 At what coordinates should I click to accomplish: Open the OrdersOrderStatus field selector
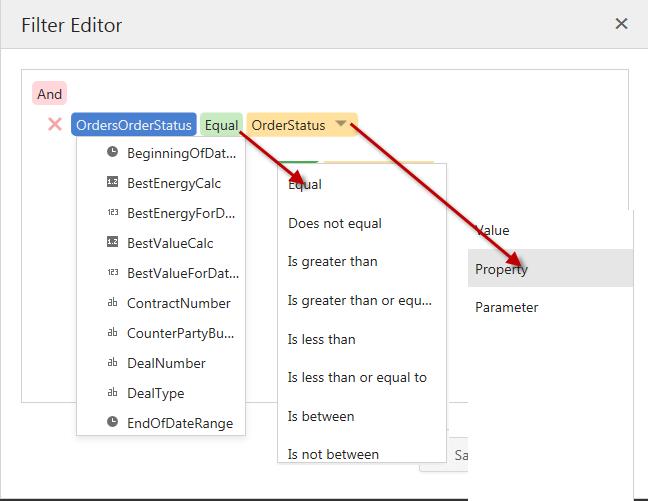pos(133,125)
